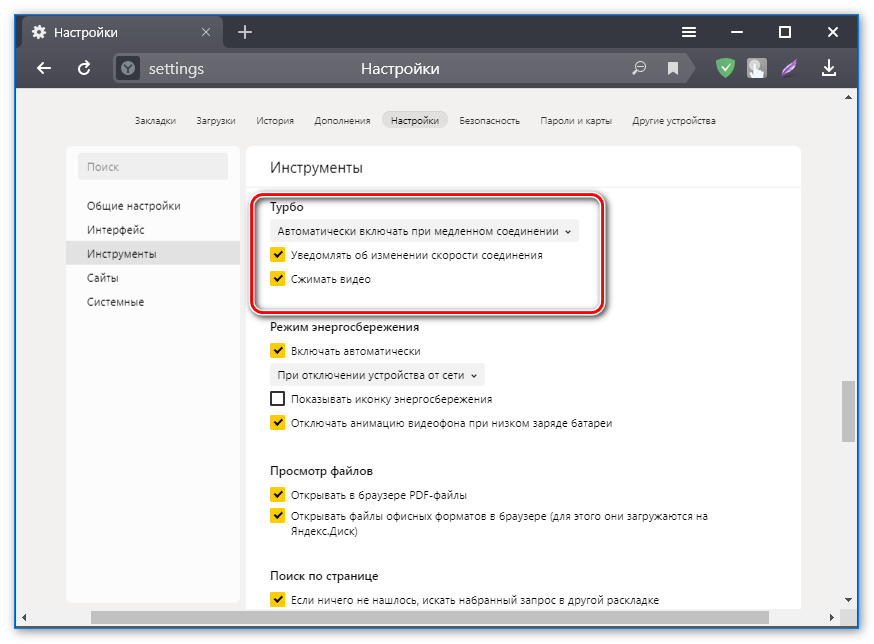Switch to the 'Безопасность' tab
This screenshot has height=644, width=874.
tap(489, 121)
